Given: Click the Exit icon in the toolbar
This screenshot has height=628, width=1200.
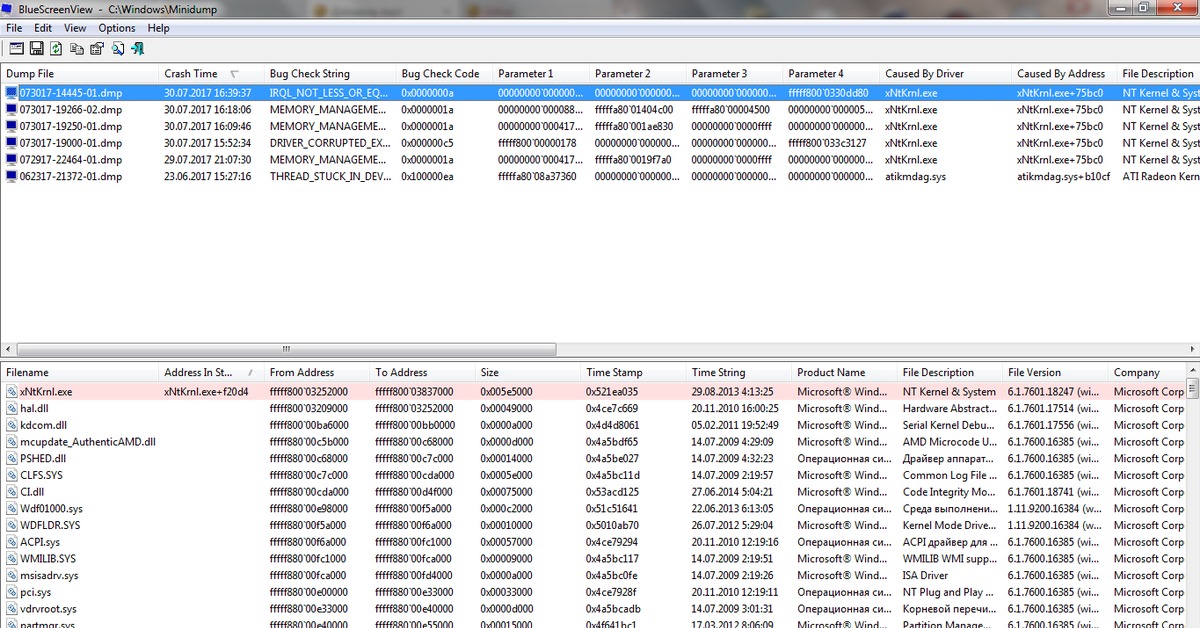Looking at the screenshot, I should coord(137,48).
